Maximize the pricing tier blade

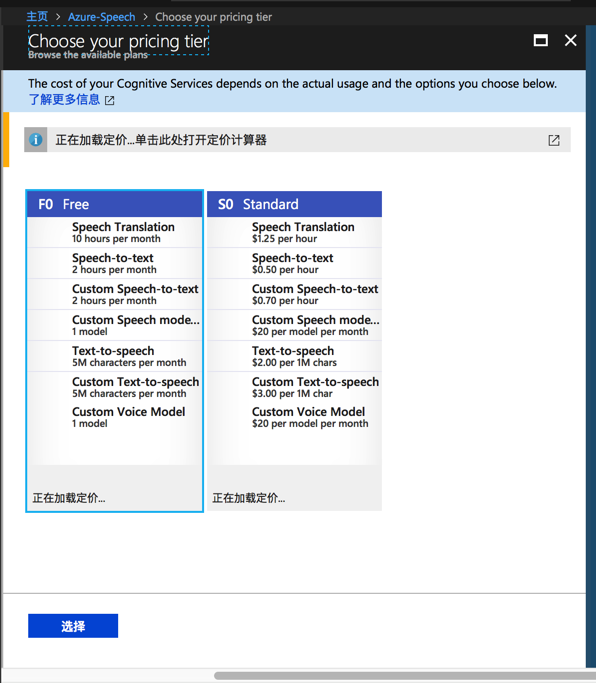541,41
